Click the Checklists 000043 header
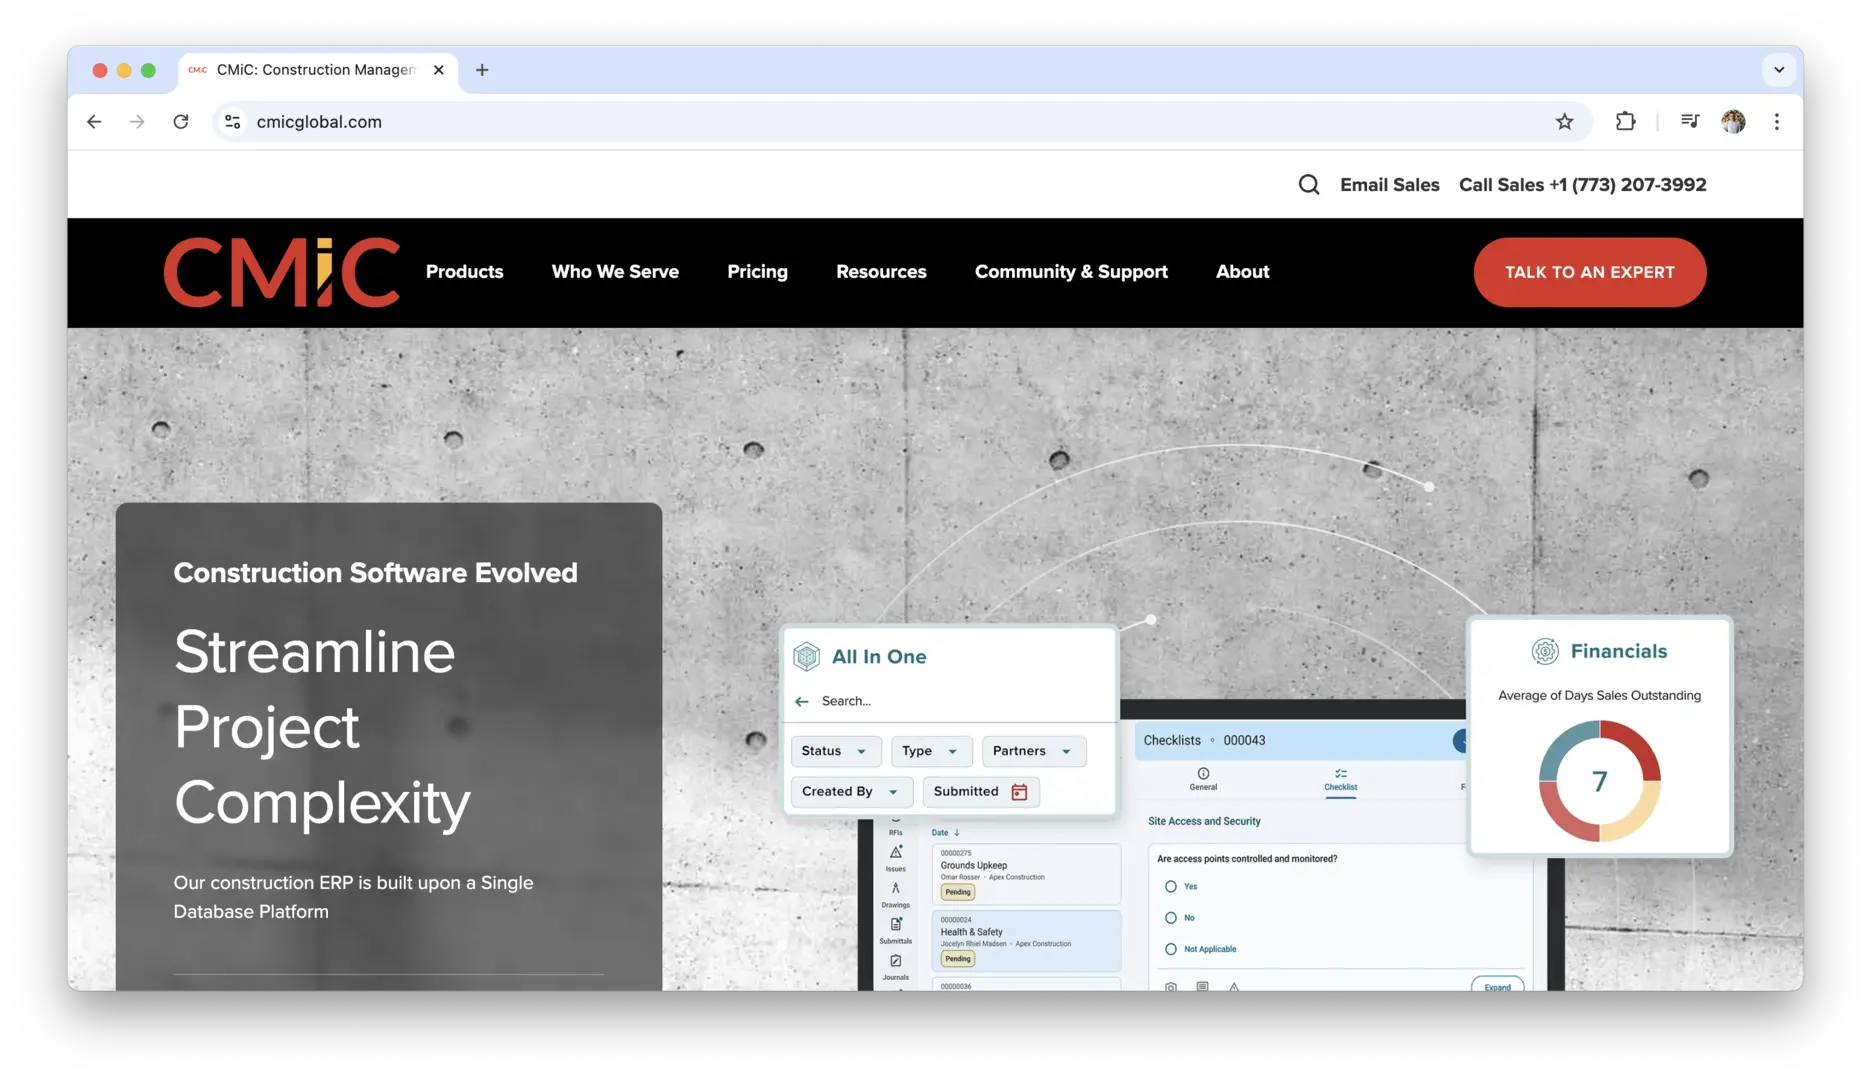Viewport: 1871px width, 1080px height. (1204, 741)
